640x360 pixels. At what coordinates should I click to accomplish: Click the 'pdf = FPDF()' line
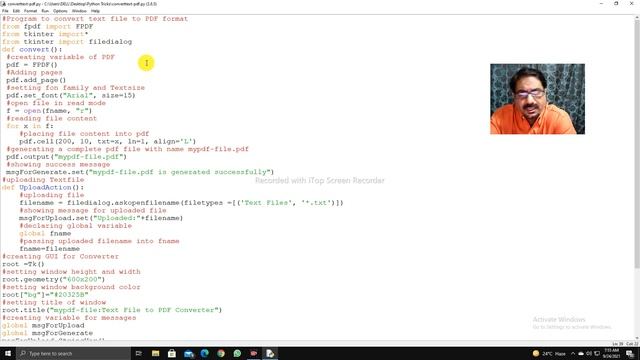pos(32,65)
